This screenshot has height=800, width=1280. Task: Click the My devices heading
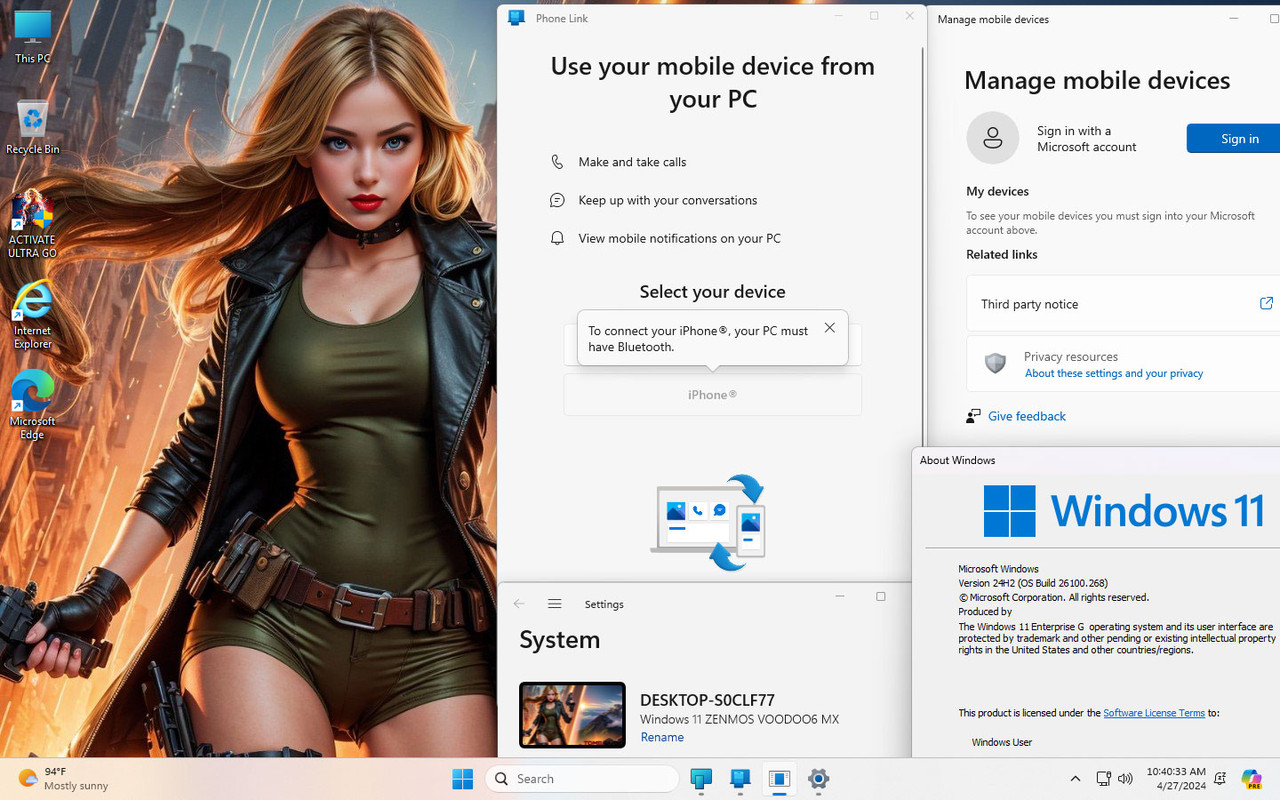pyautogui.click(x=997, y=191)
